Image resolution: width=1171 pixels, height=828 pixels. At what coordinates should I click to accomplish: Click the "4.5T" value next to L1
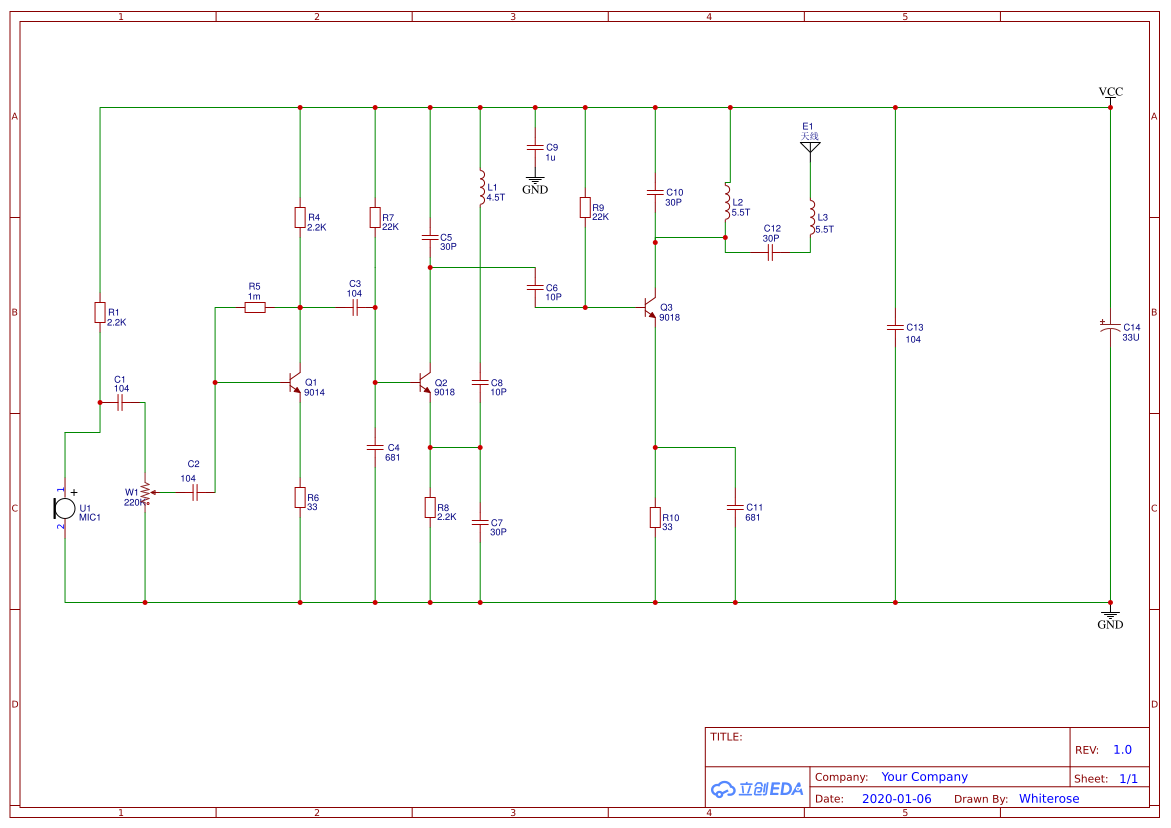point(496,197)
